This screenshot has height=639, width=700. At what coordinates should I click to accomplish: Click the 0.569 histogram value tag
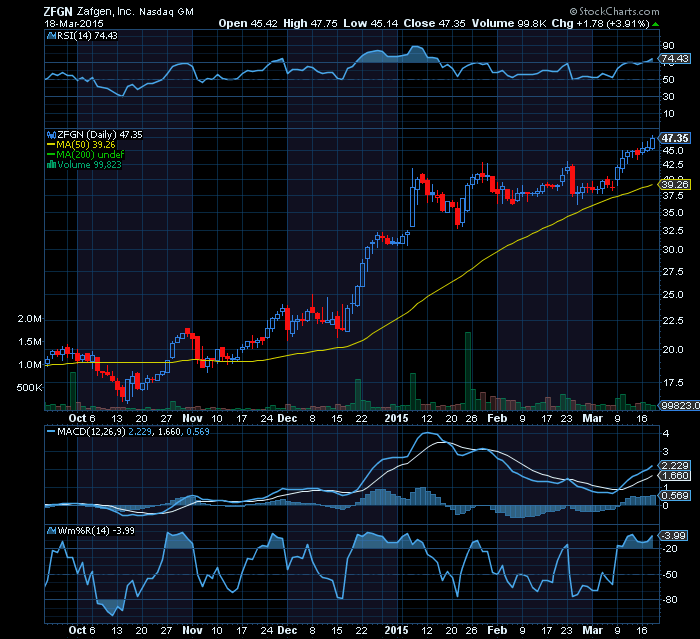tap(675, 496)
